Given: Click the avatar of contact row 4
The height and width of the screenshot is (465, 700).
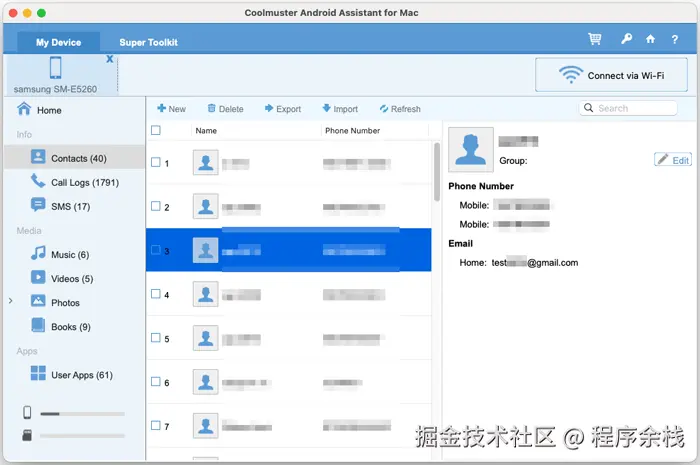Looking at the screenshot, I should (205, 294).
